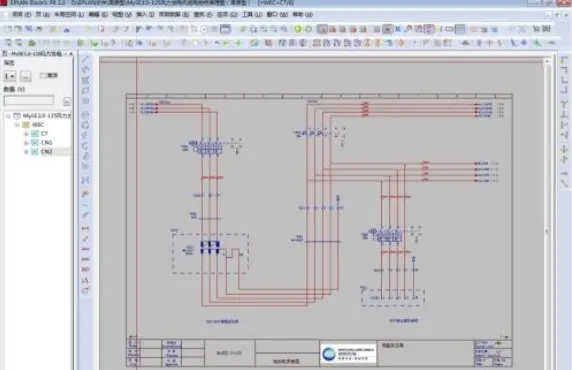
Task: Select the CT item in the tree
Action: click(x=44, y=134)
